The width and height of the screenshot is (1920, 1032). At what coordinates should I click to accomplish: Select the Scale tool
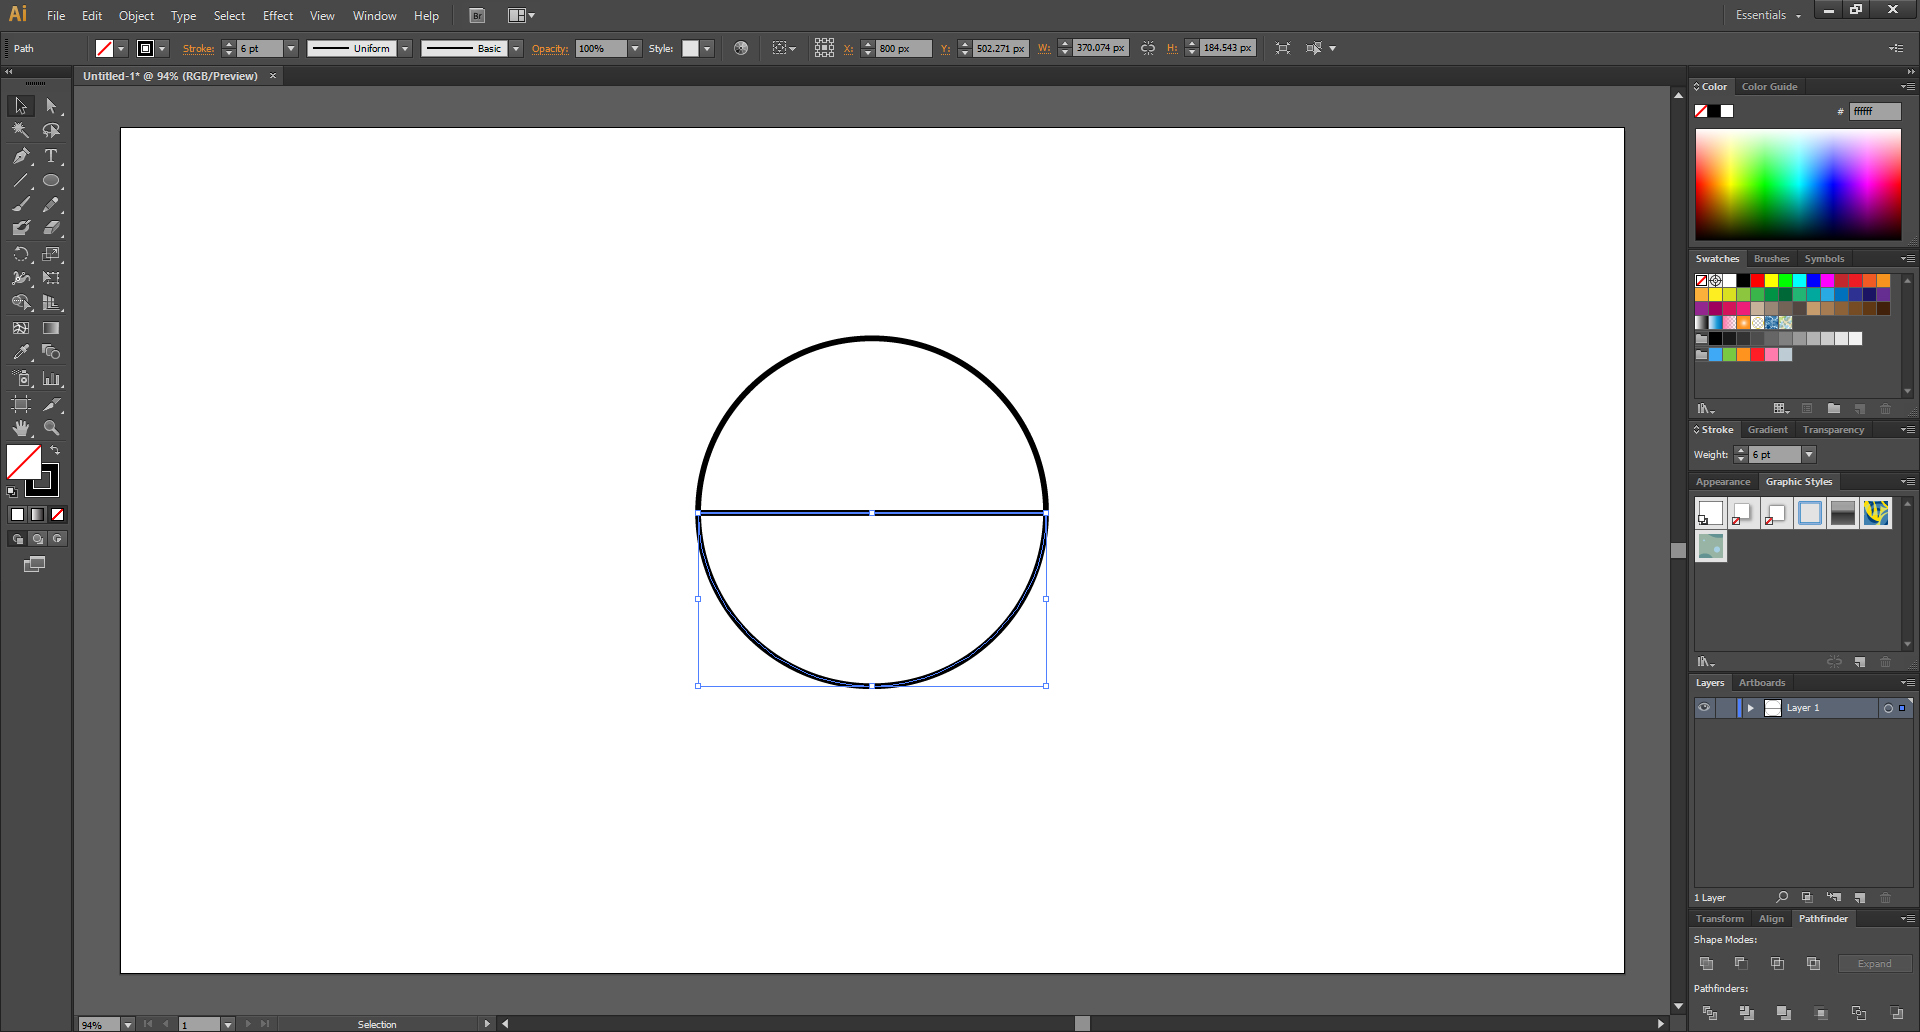tap(51, 254)
